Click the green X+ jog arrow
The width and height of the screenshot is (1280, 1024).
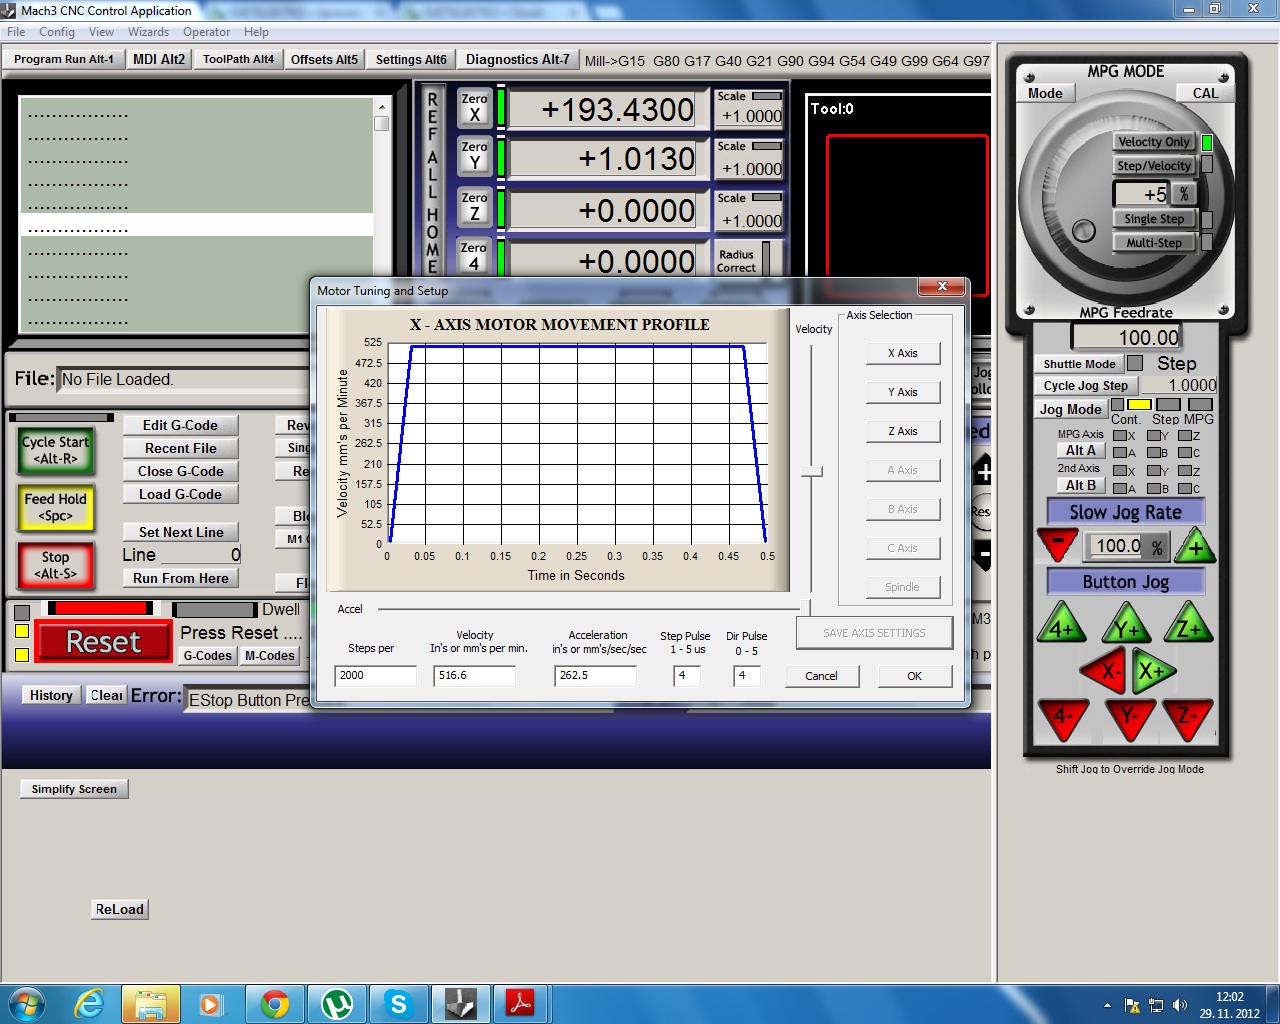tap(1153, 672)
